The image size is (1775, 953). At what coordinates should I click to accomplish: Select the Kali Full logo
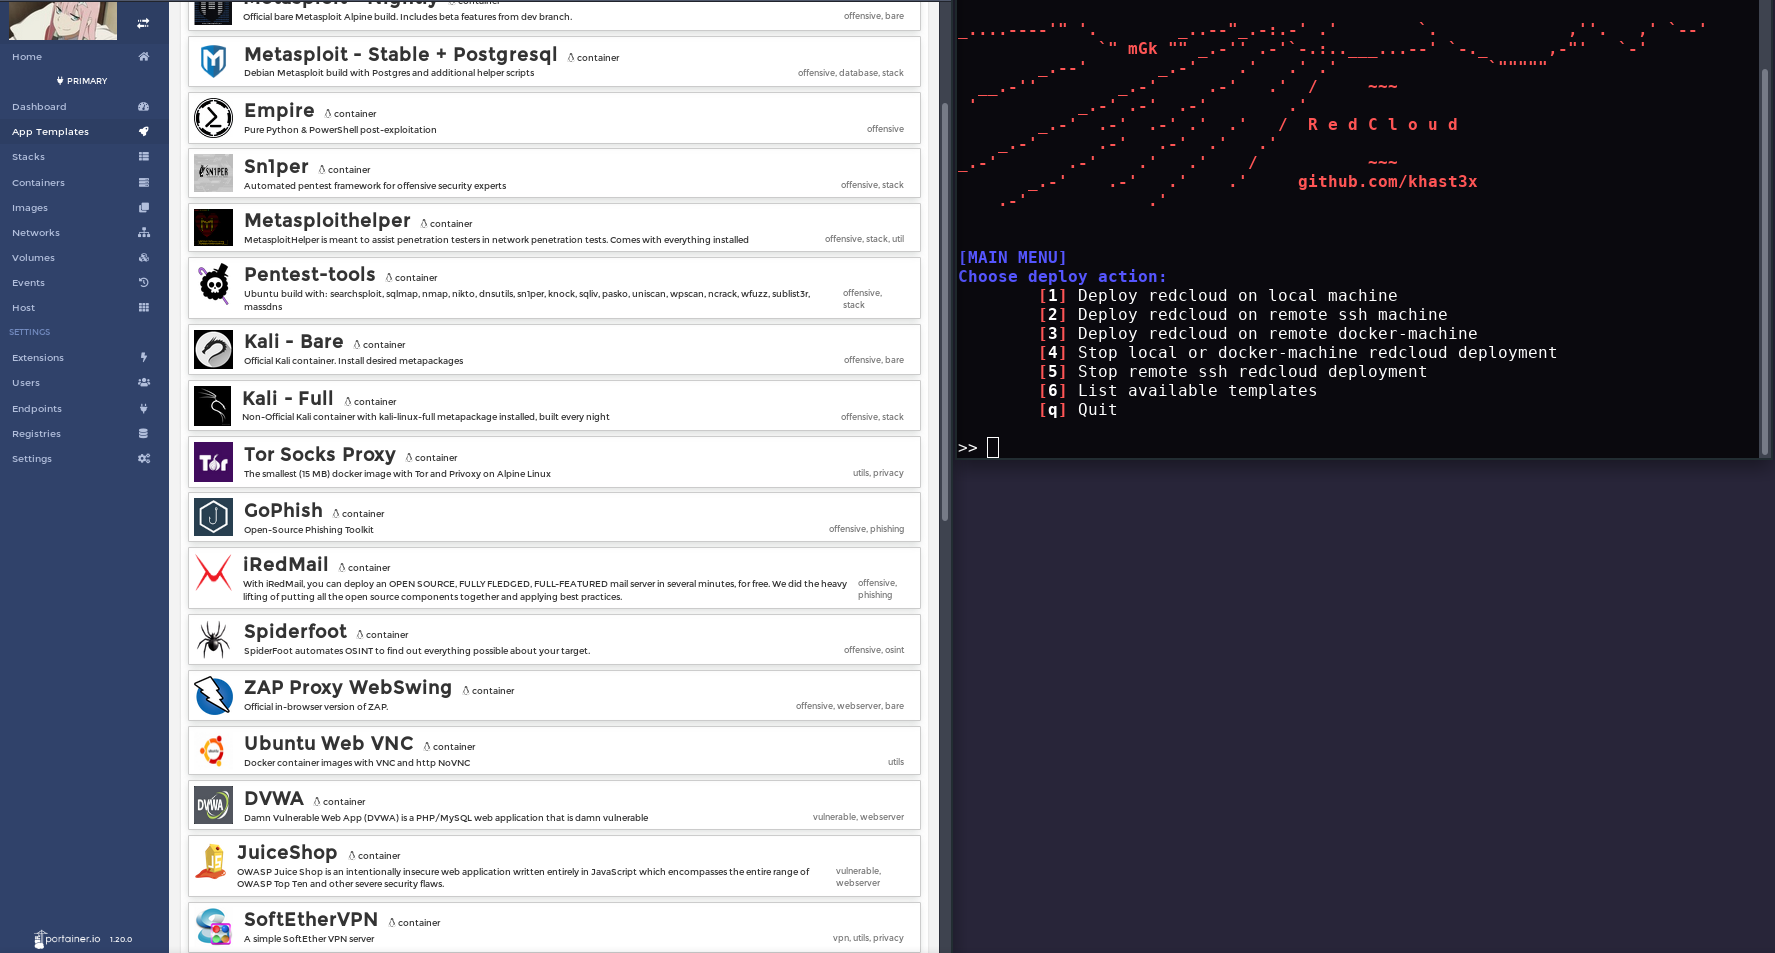tap(213, 406)
